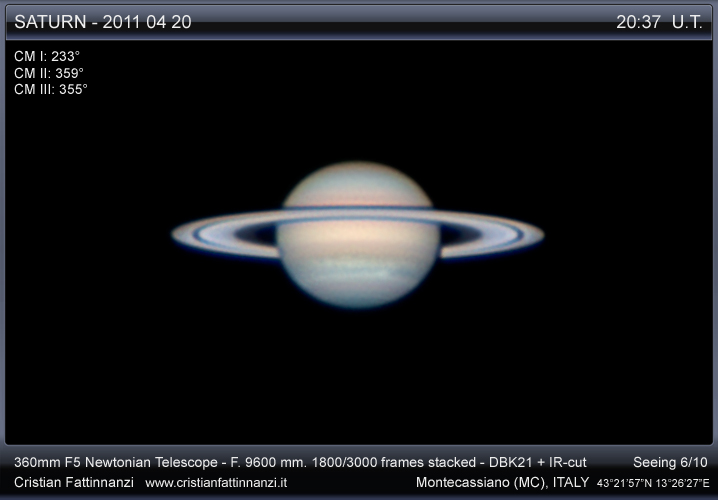The image size is (718, 500).
Task: Open the www.cristianfattinnanzi.it link
Action: [x=216, y=483]
